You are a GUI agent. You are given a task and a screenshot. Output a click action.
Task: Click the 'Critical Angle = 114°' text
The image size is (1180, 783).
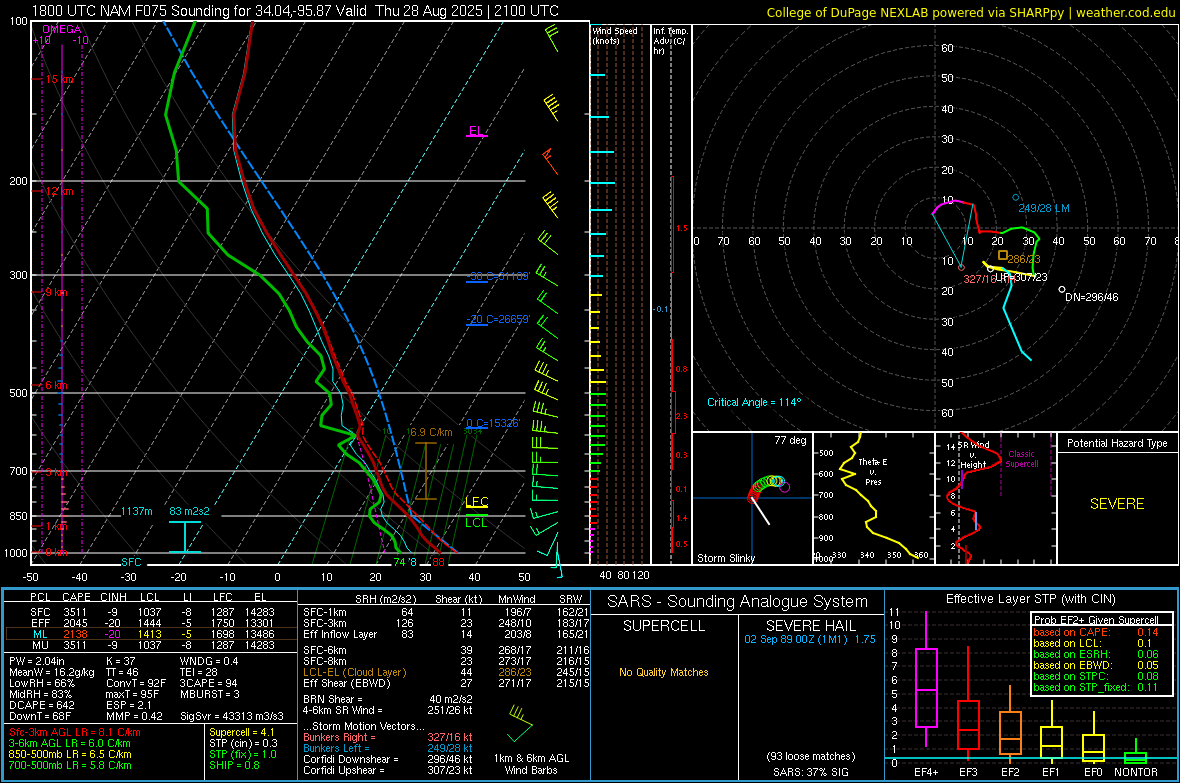tap(754, 402)
